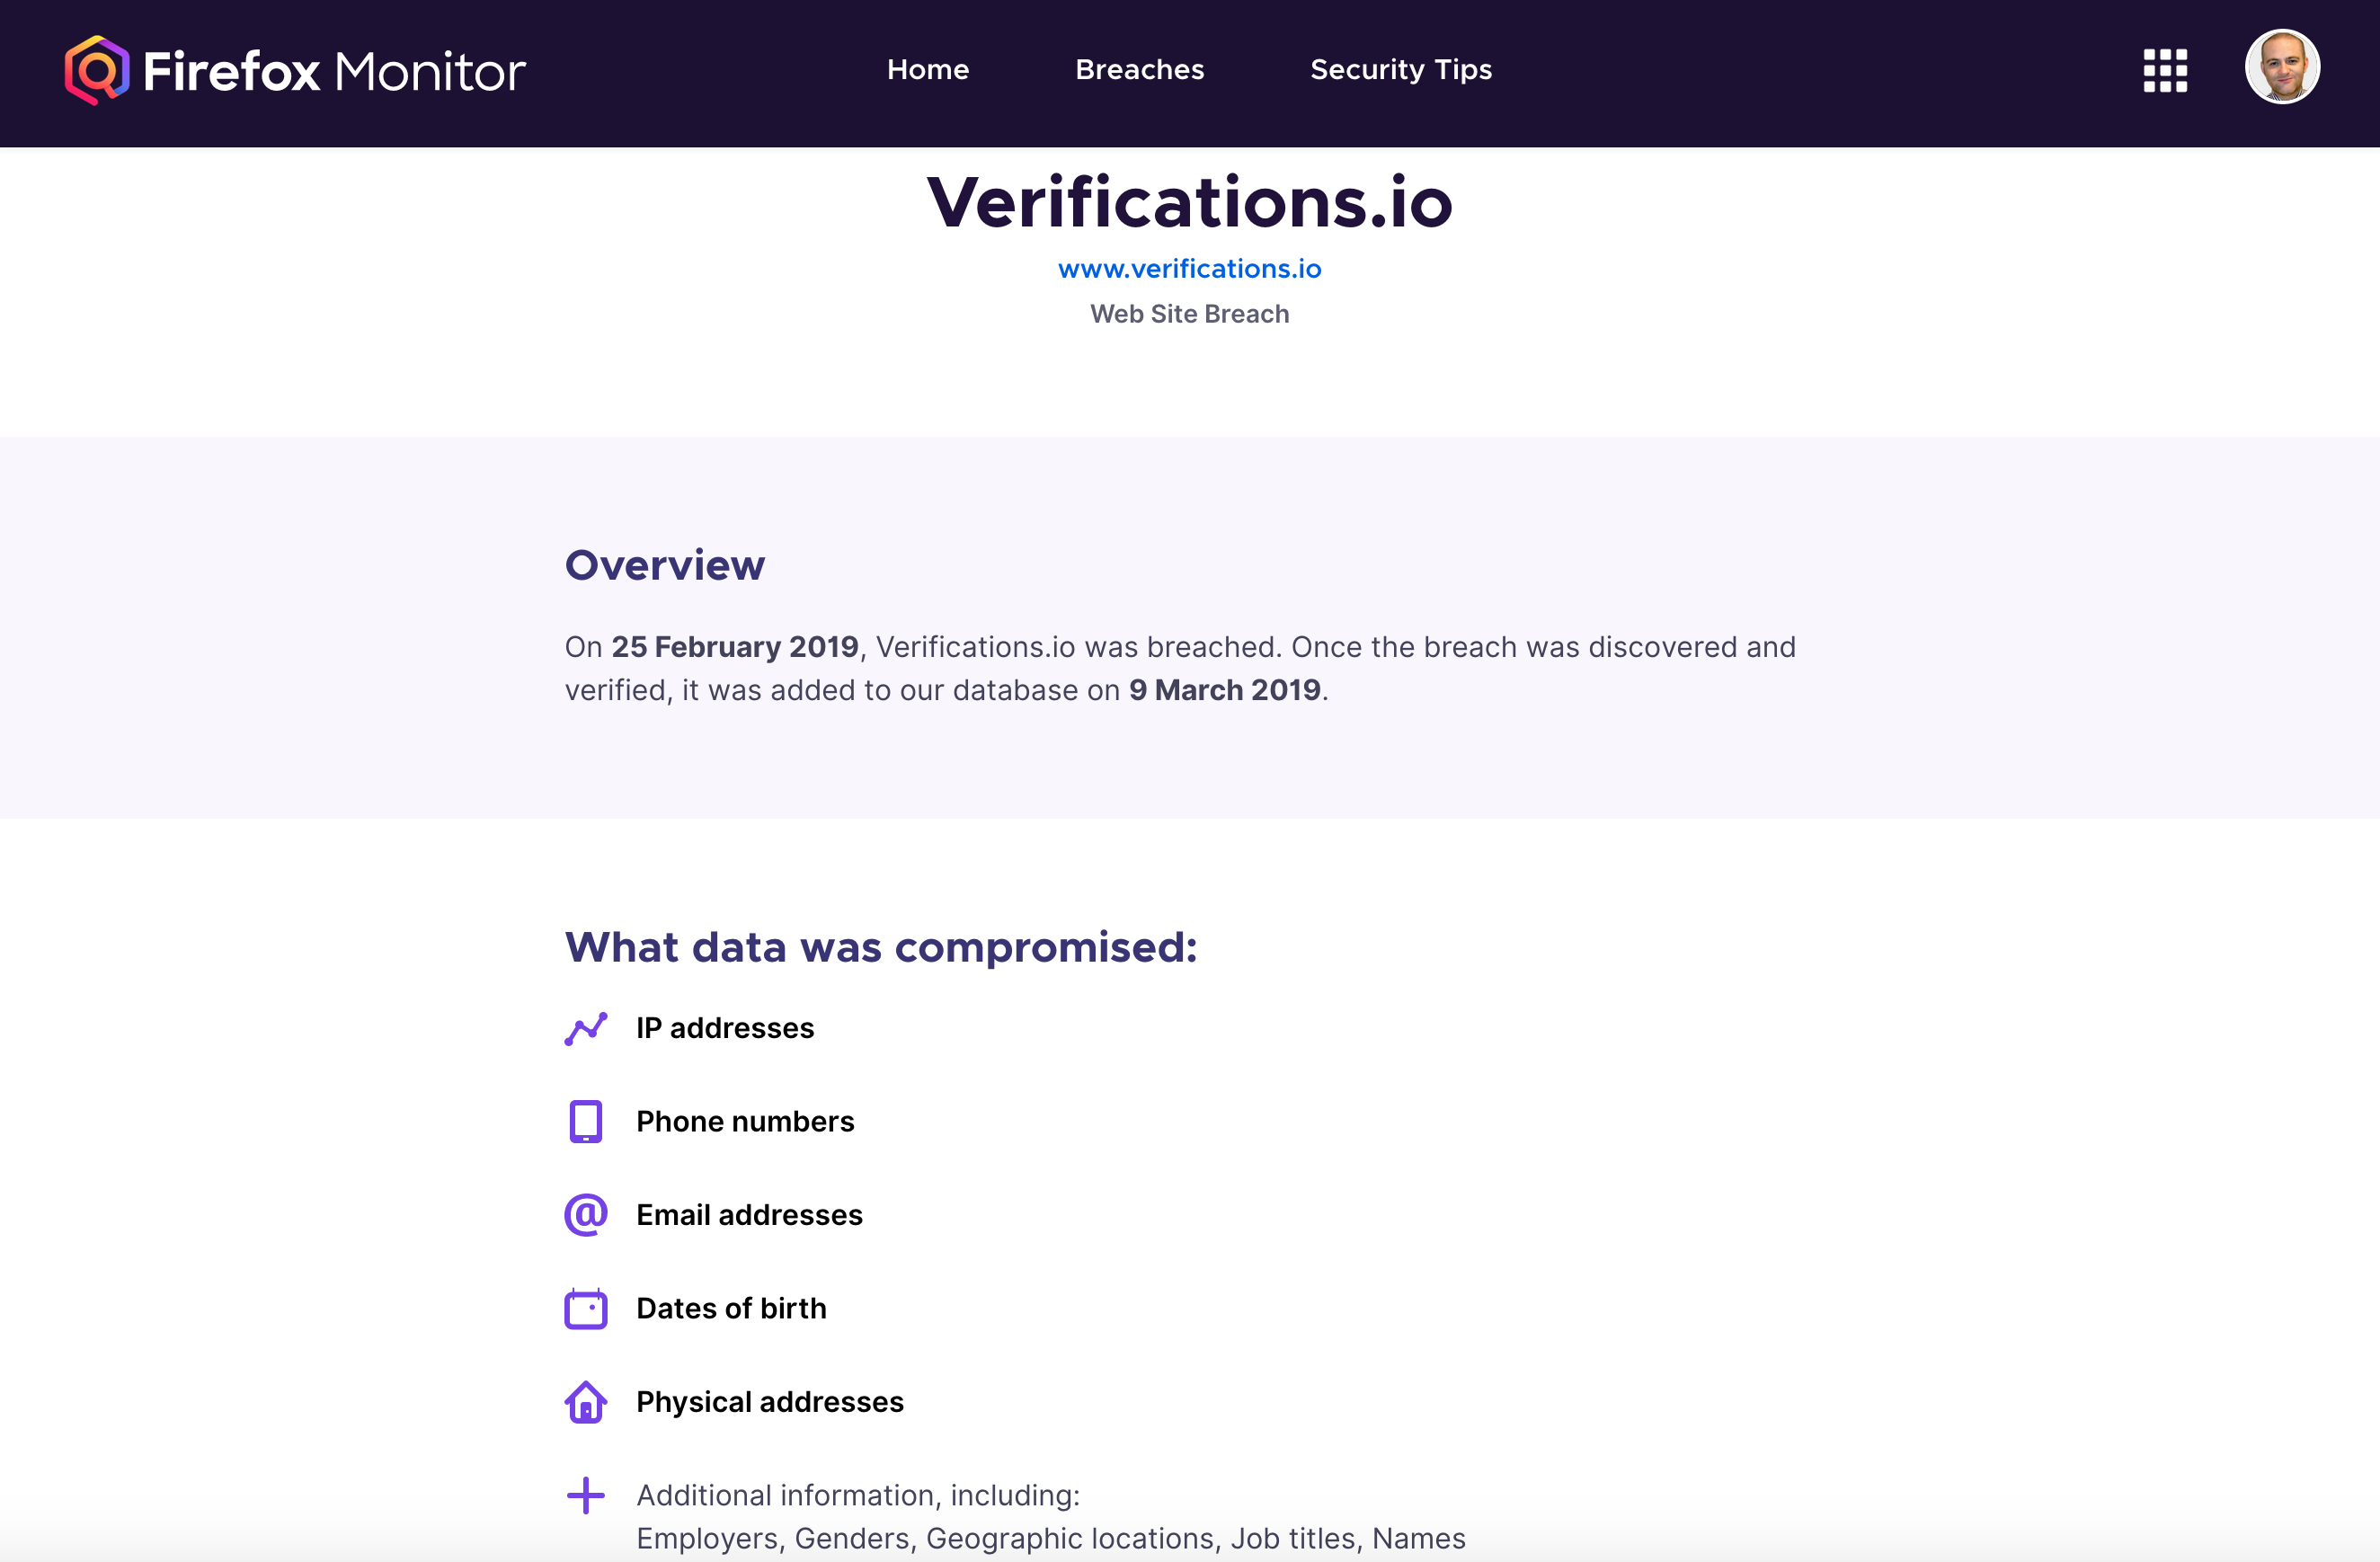Click the Email addresses @ icon
The height and width of the screenshot is (1562, 2380).
point(586,1215)
